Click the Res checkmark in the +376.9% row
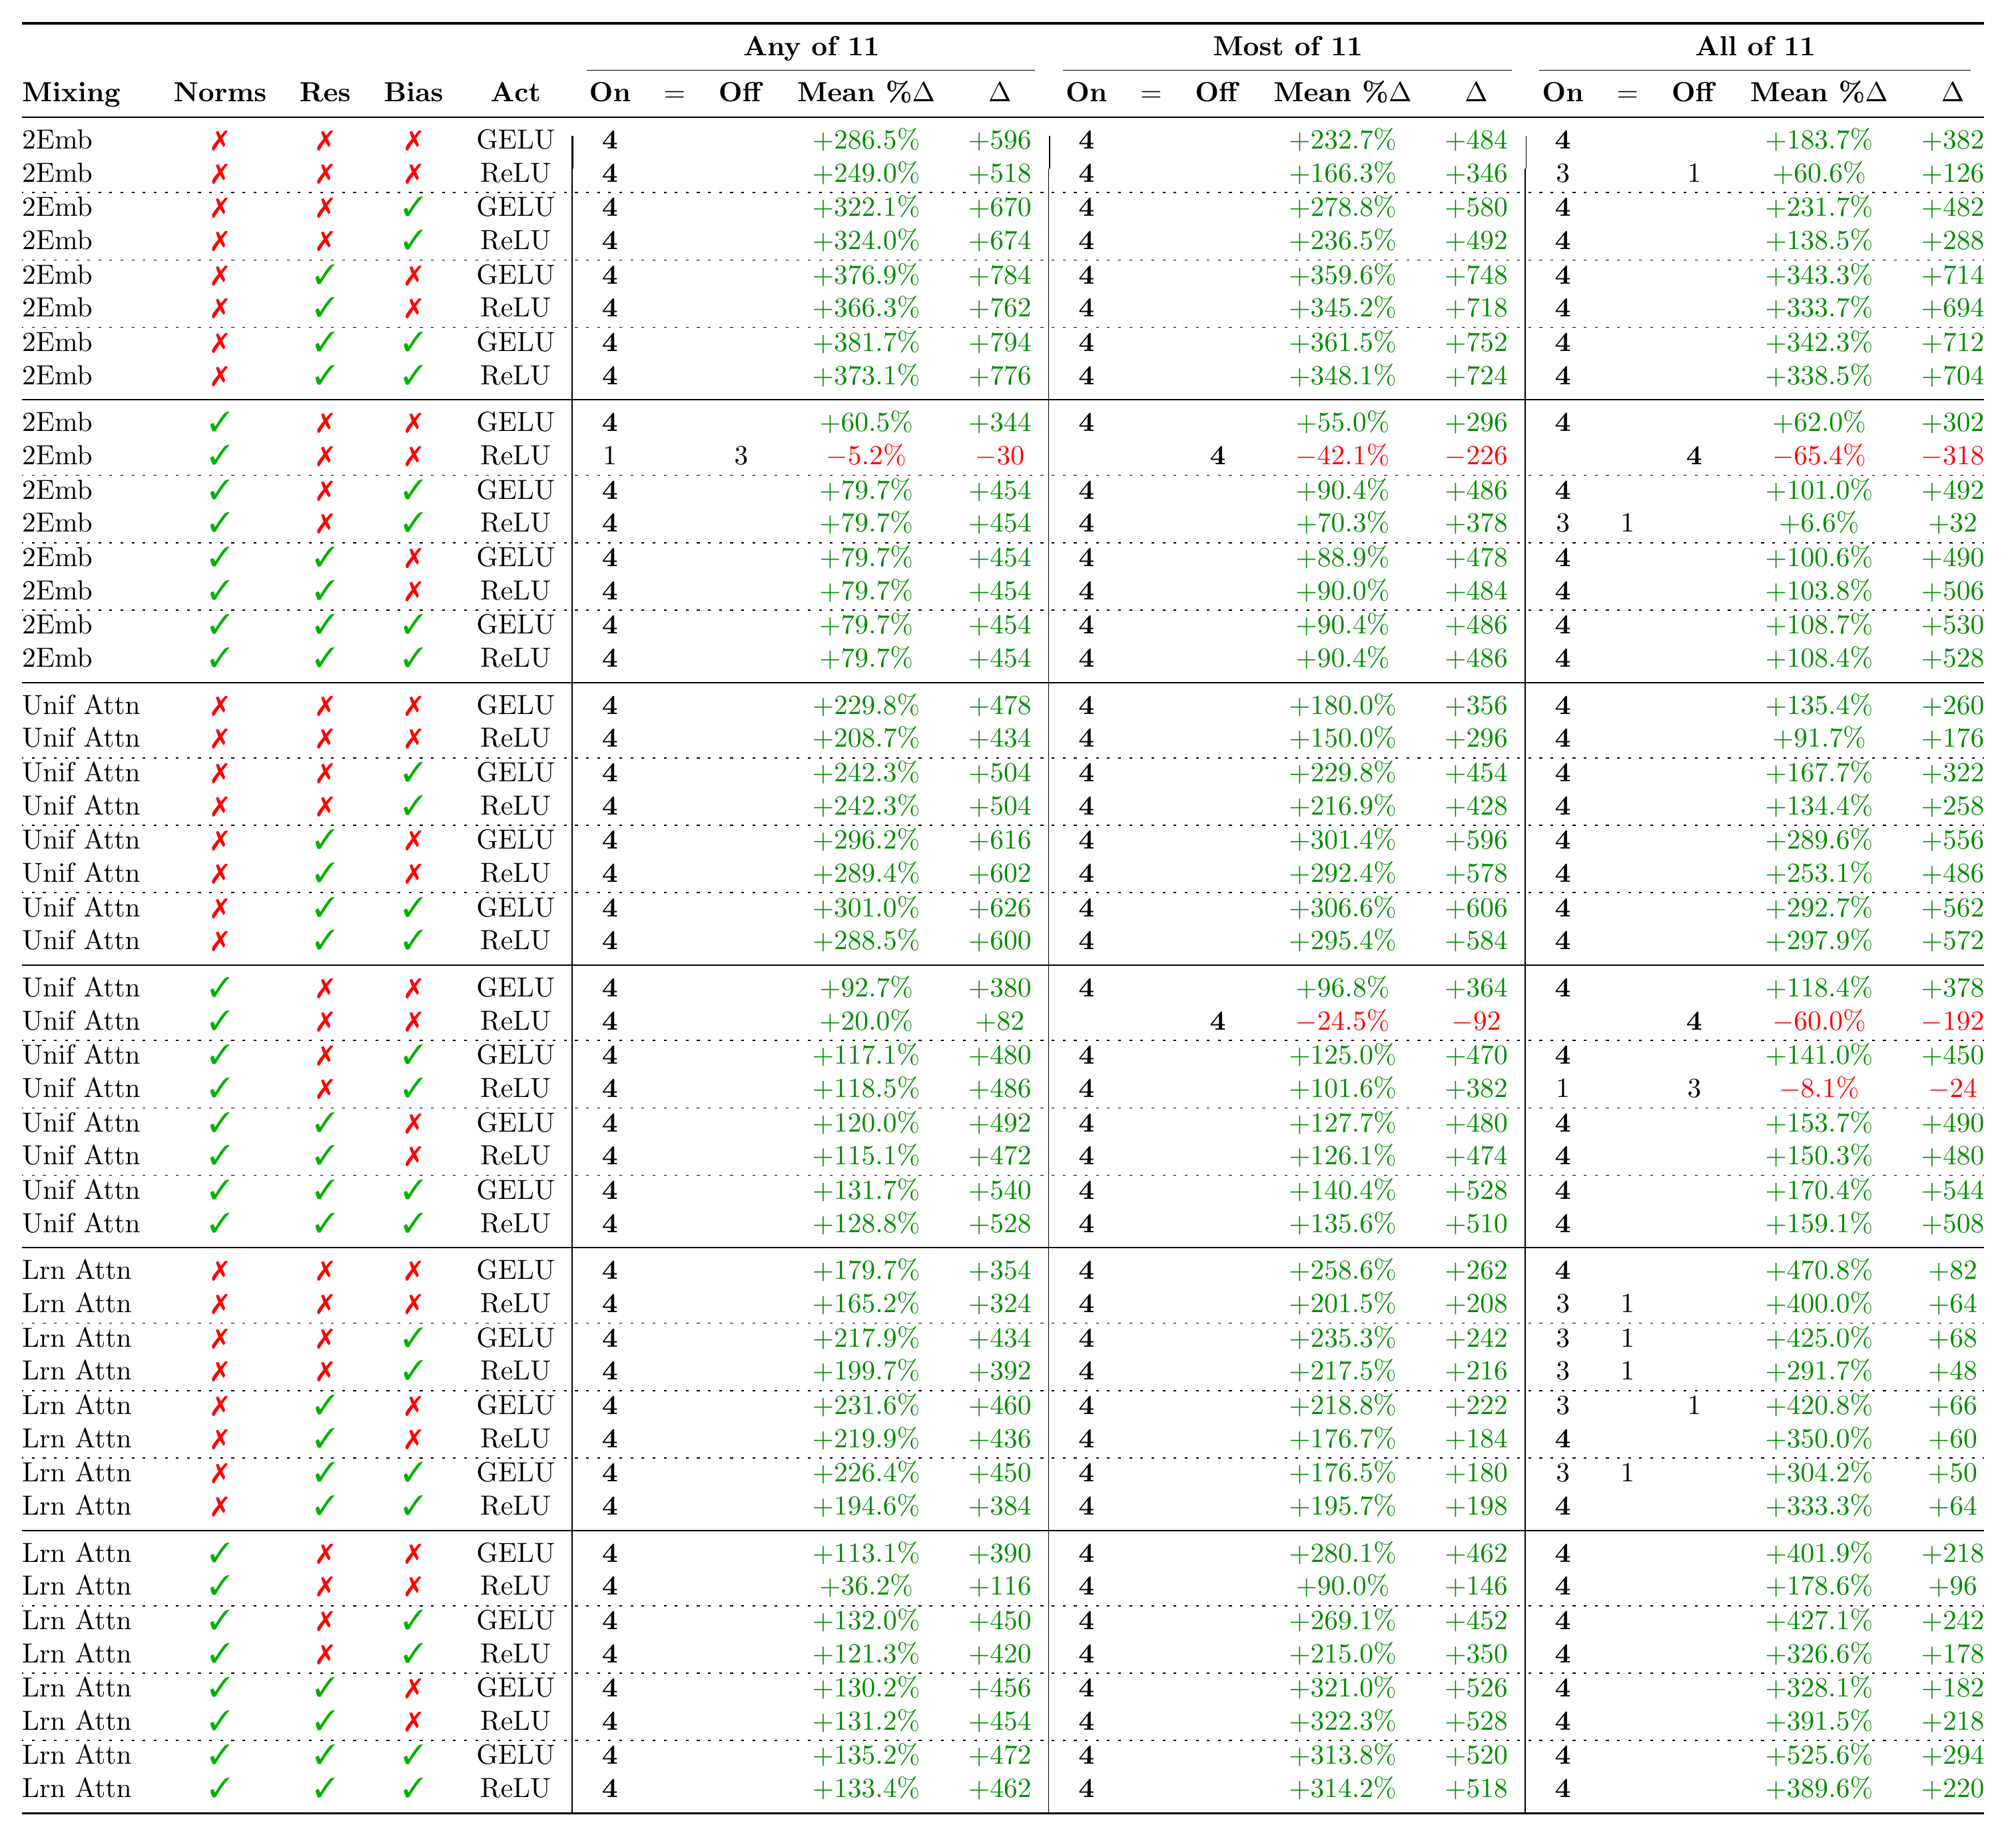The width and height of the screenshot is (2016, 1837). coord(324,276)
